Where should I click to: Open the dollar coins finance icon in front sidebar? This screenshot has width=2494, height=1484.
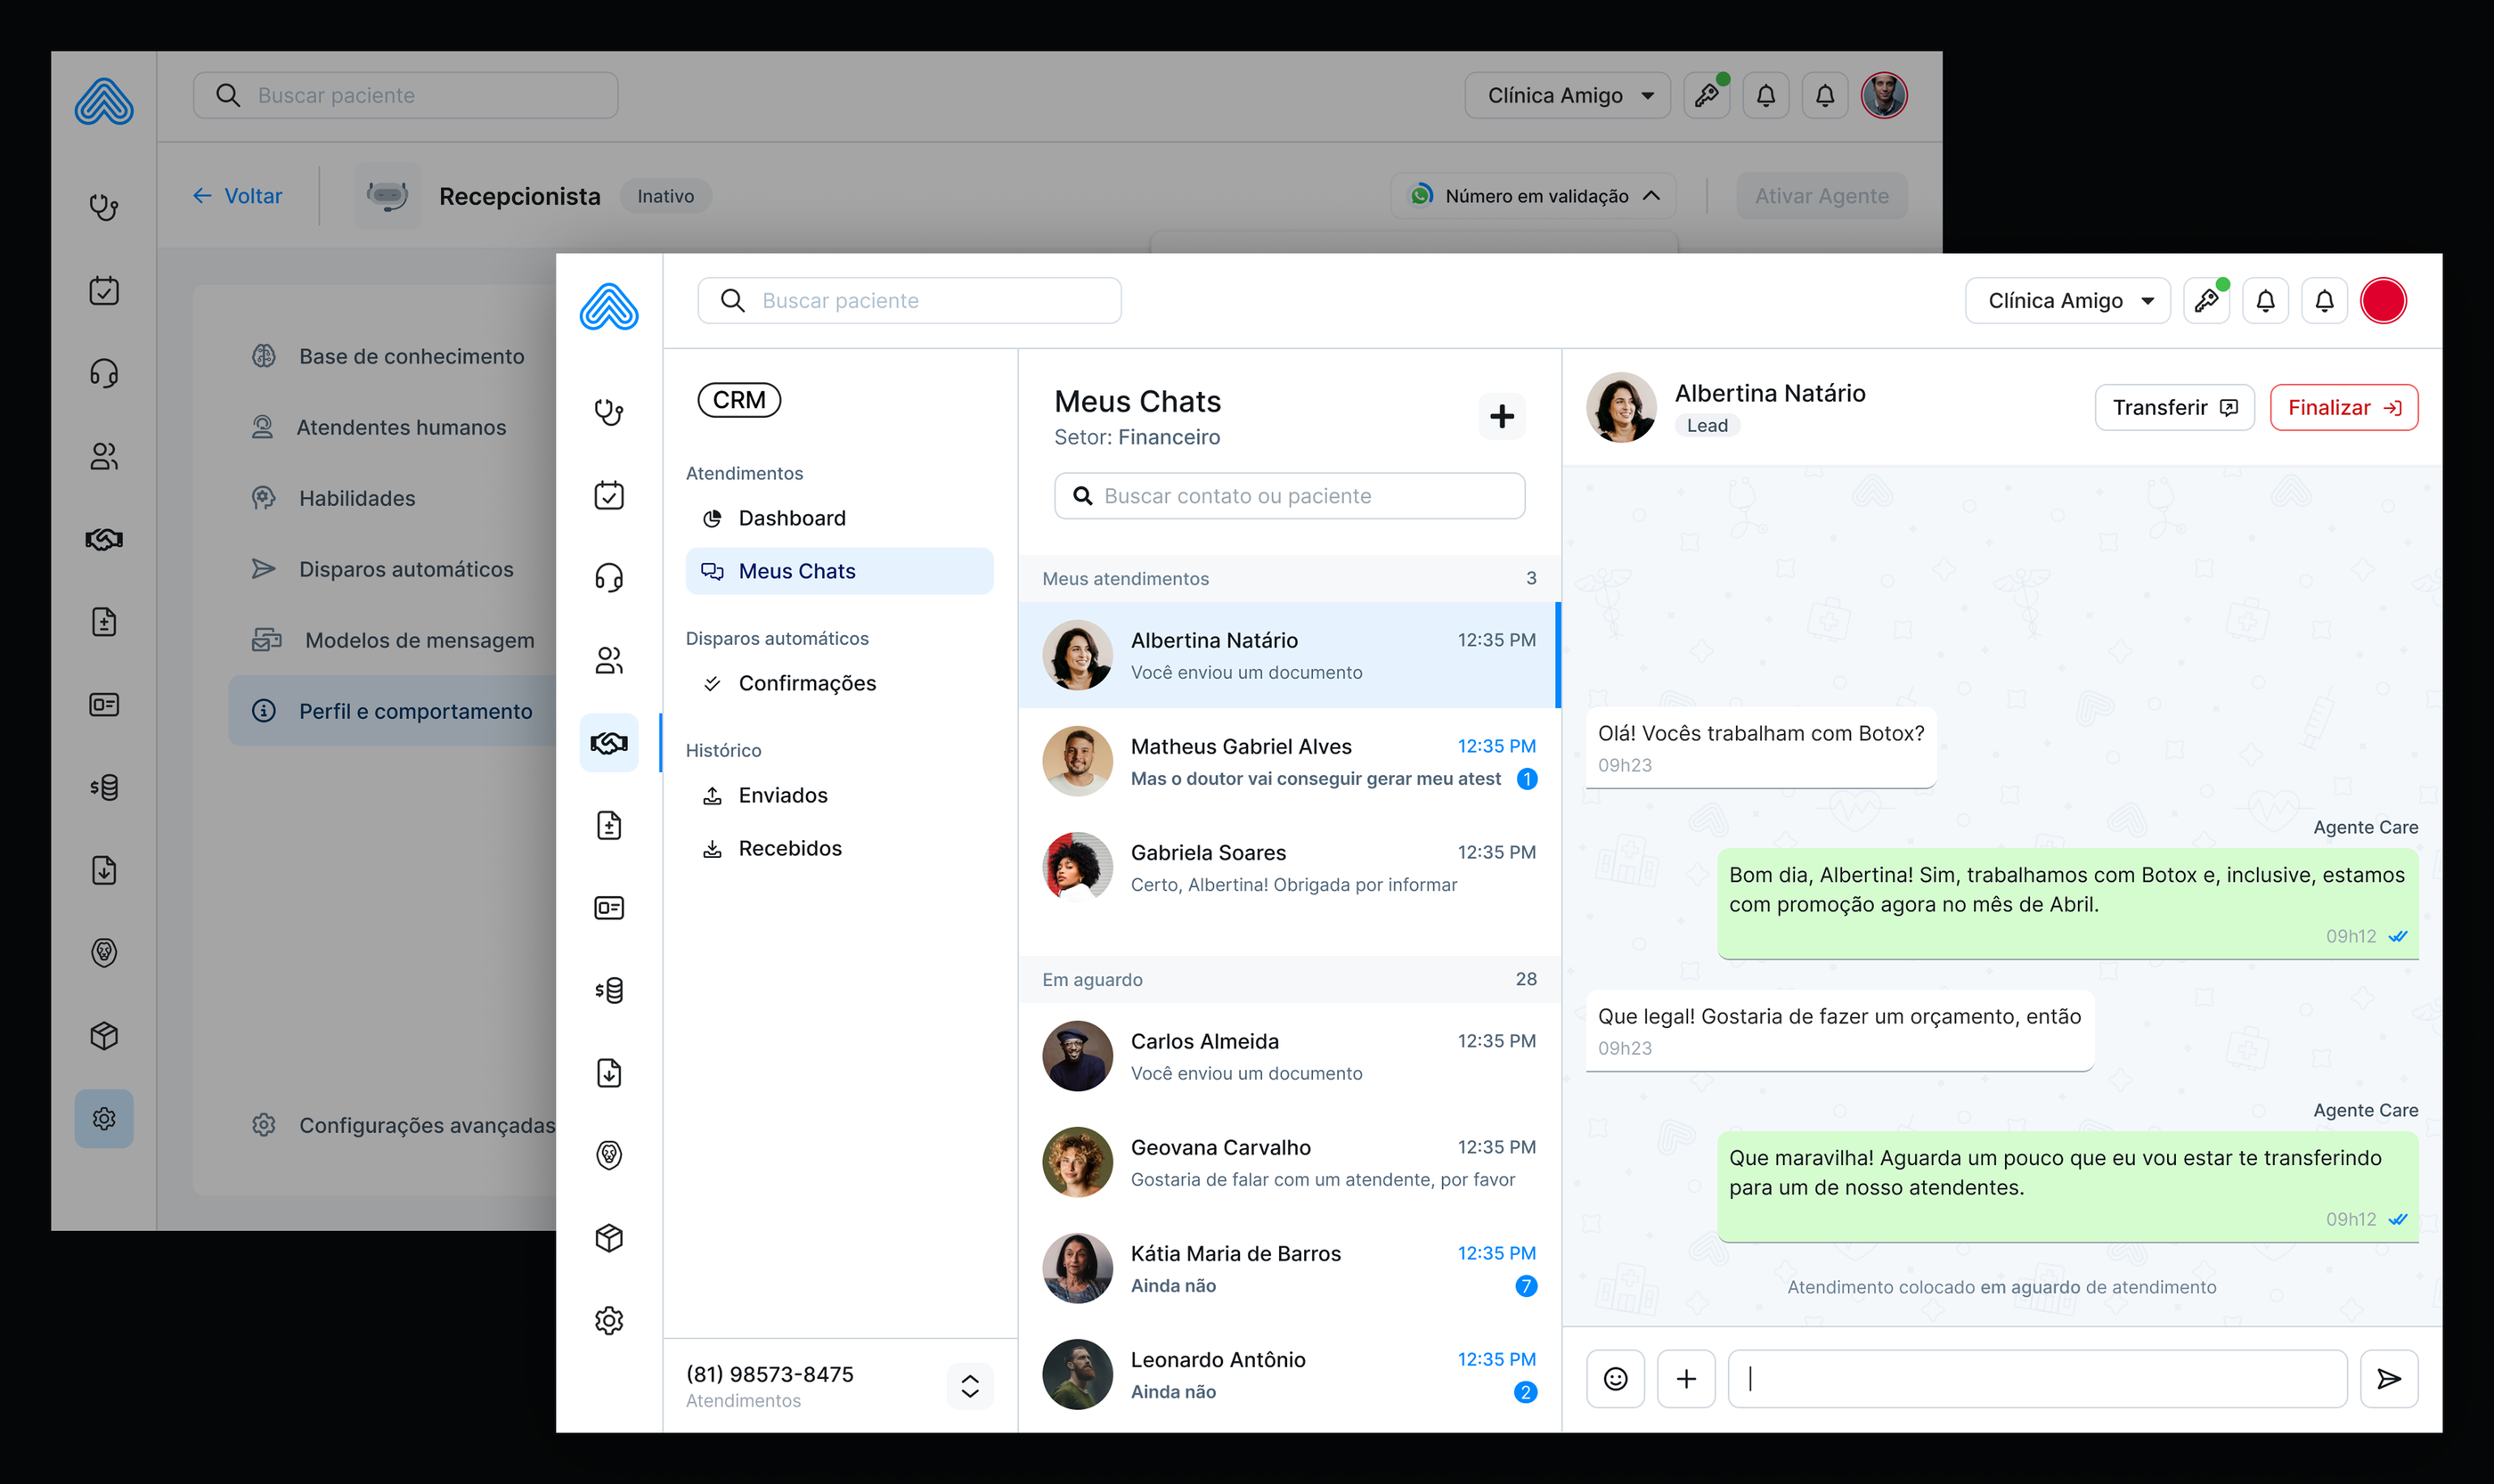(x=609, y=990)
